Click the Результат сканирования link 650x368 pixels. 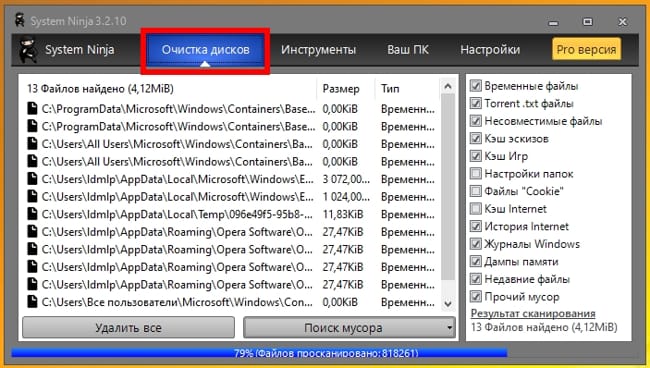(x=533, y=314)
